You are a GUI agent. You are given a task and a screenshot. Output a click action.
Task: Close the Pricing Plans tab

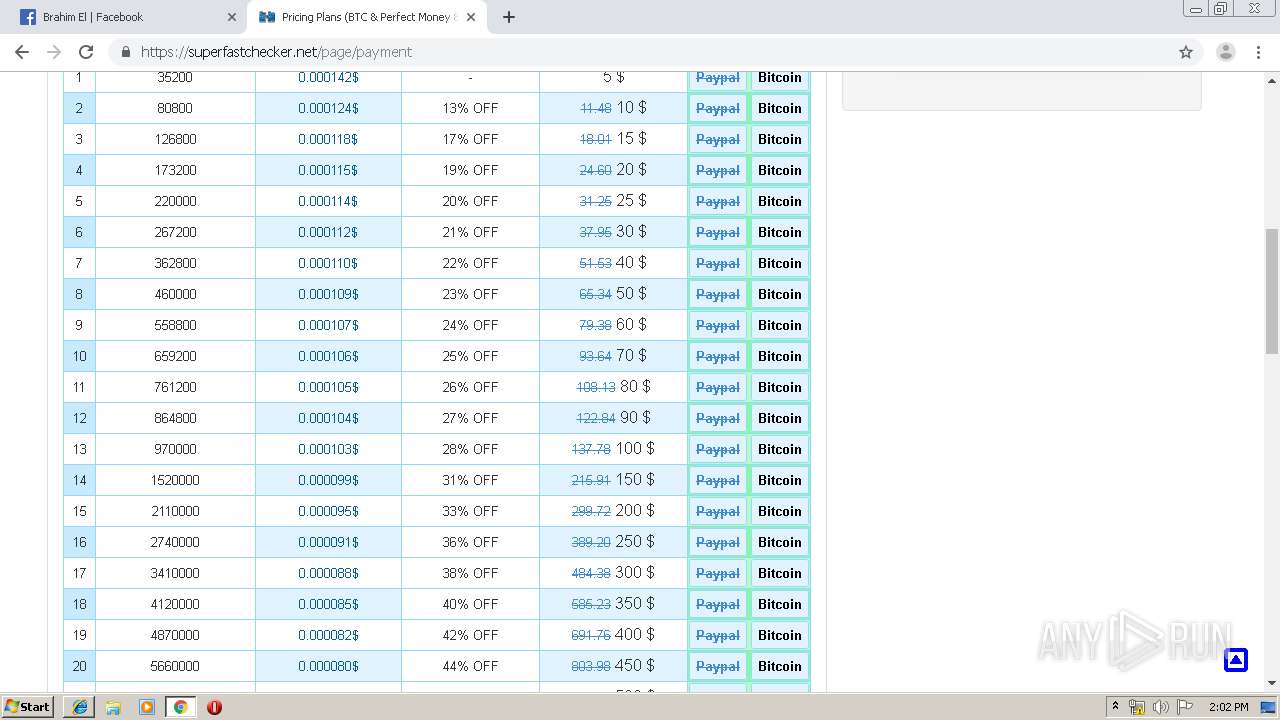(x=471, y=17)
